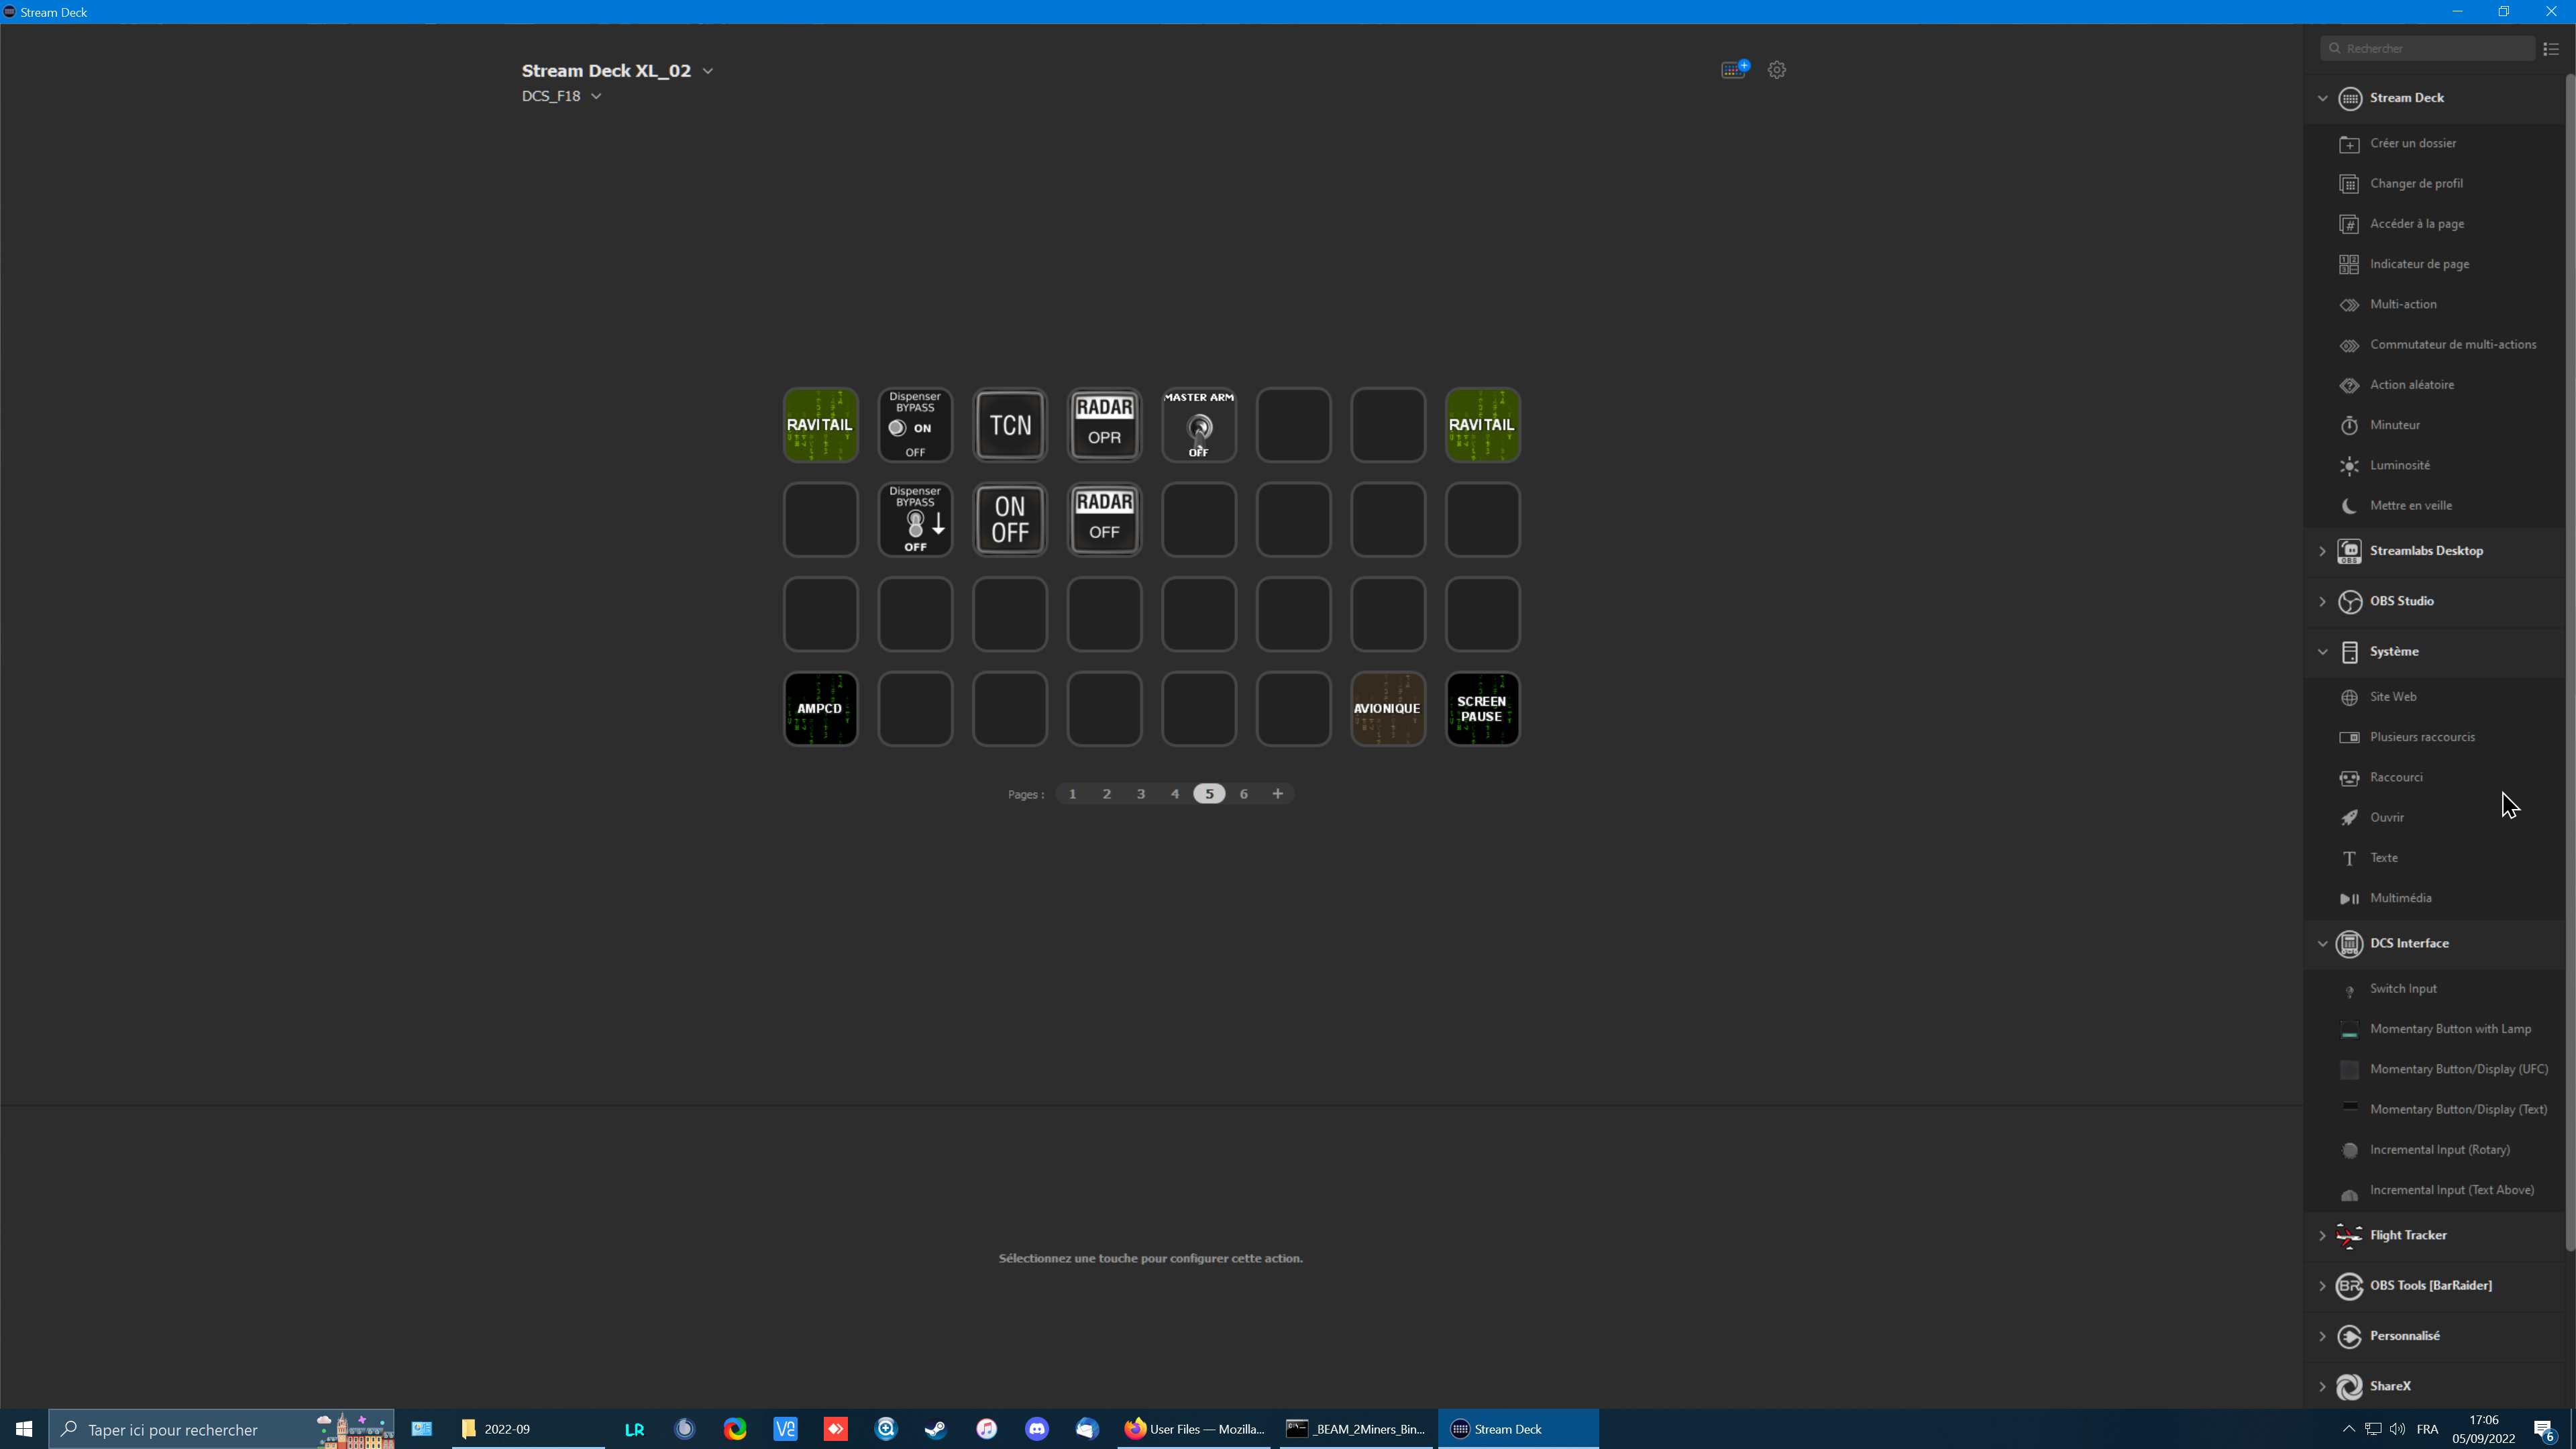2576x1449 pixels.
Task: Click the RADAR OFF key
Action: [1104, 520]
